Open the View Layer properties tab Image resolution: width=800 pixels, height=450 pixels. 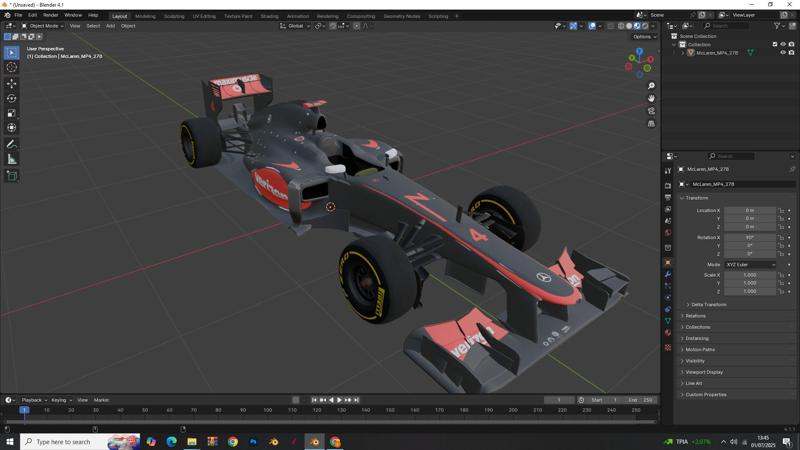[x=668, y=209]
